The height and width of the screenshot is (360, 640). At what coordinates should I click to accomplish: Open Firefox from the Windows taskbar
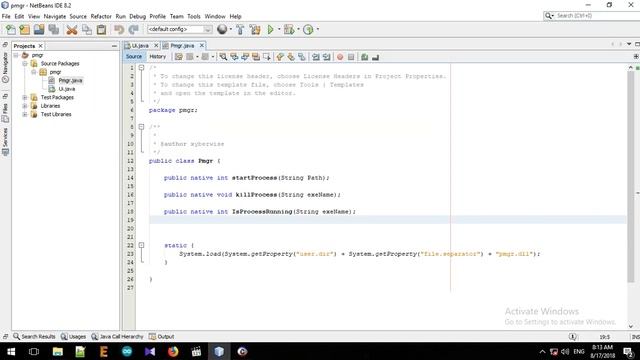pos(173,351)
